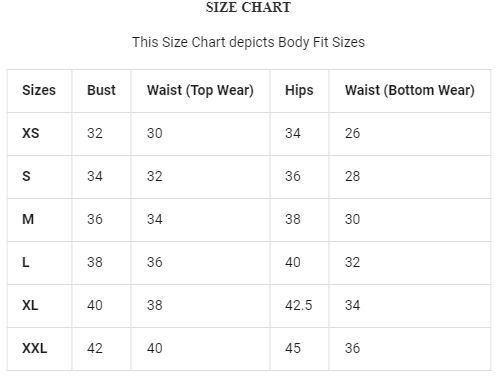Select the XXL size row label

click(35, 348)
